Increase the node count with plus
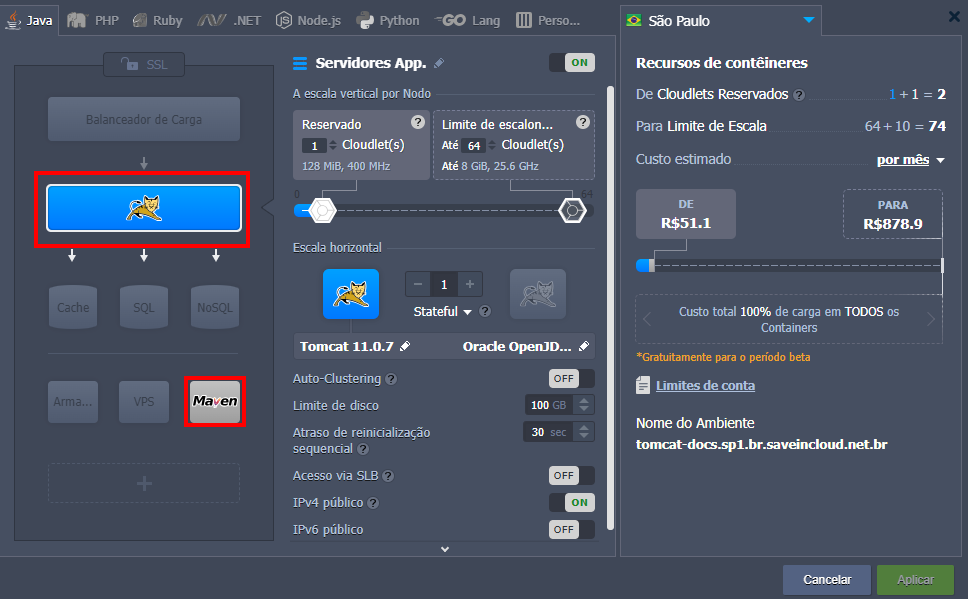This screenshot has width=968, height=599. coord(470,284)
